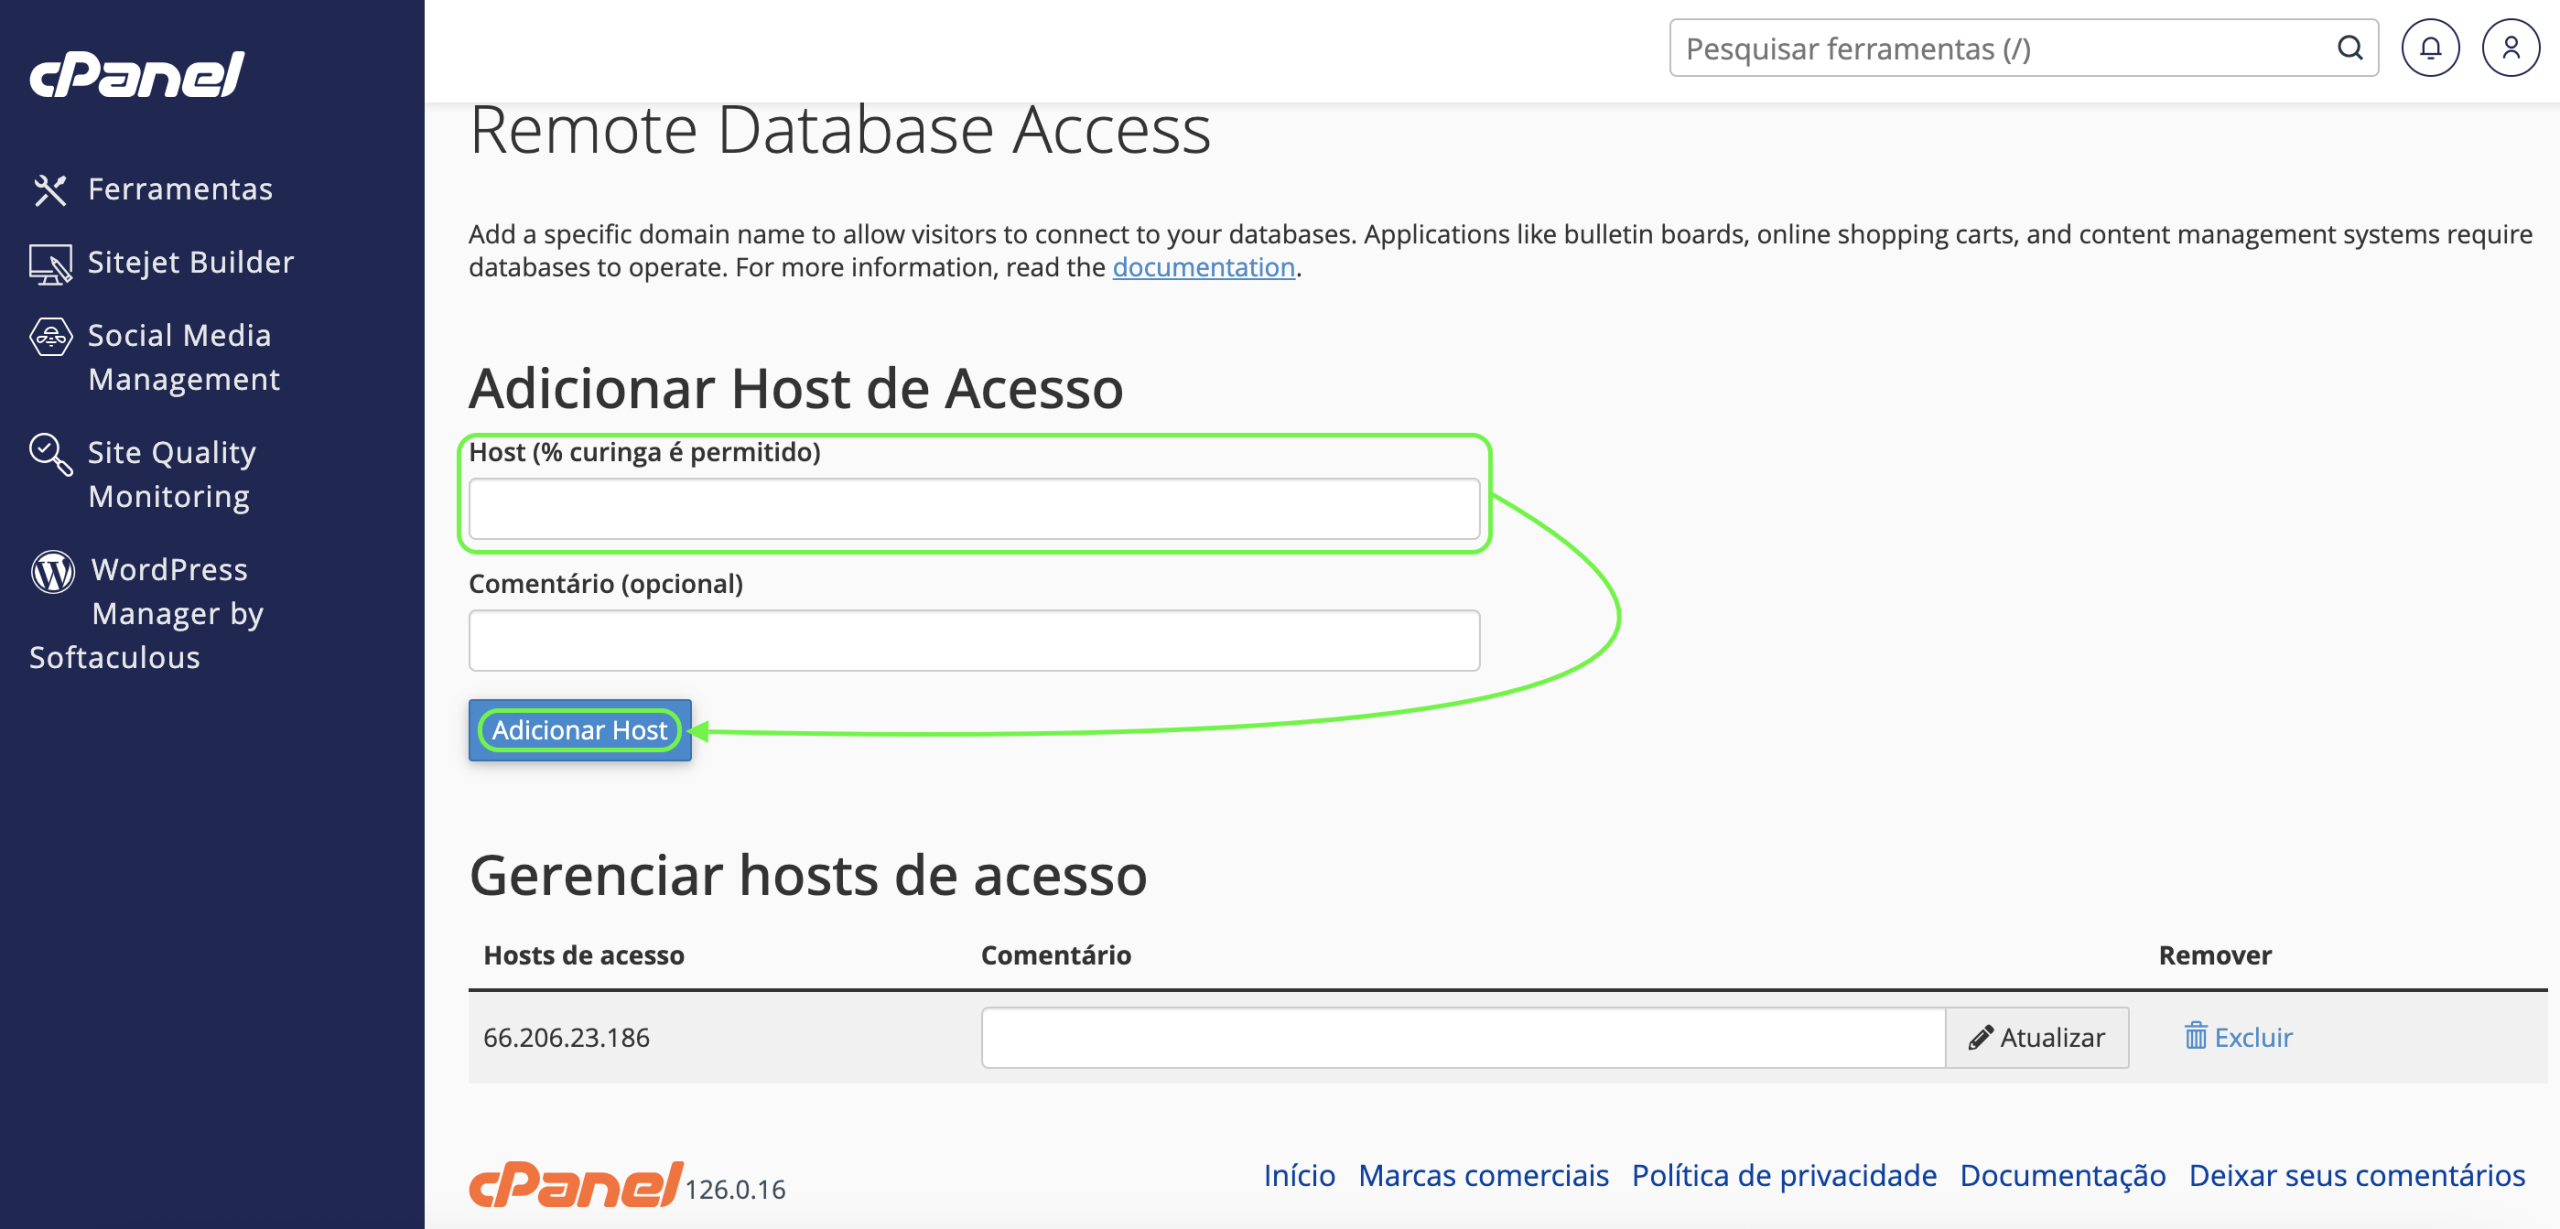The width and height of the screenshot is (2560, 1229).
Task: Click the Hosts de acesso column header
Action: click(584, 955)
